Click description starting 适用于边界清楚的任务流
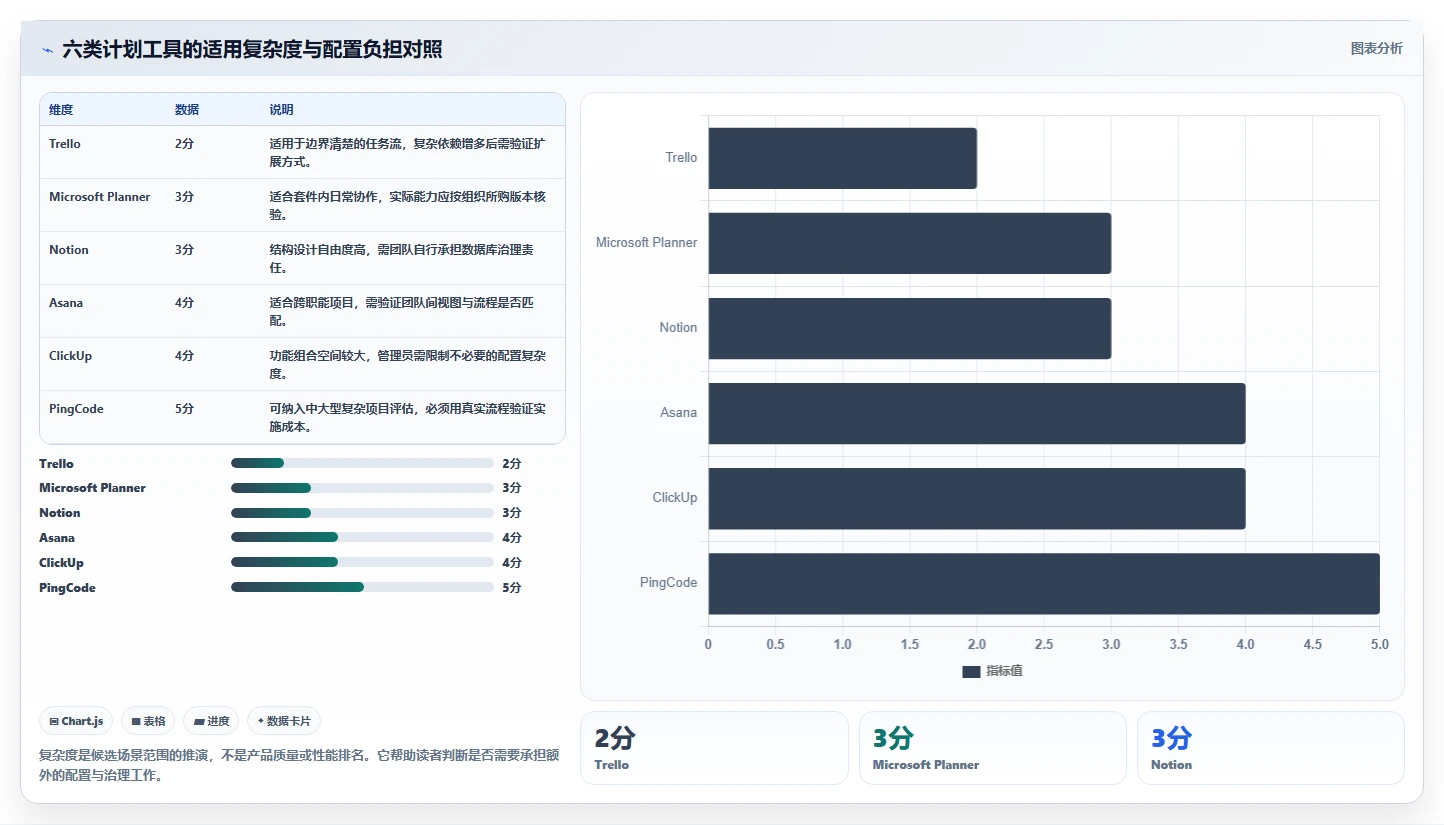The height and width of the screenshot is (825, 1444). 407,152
